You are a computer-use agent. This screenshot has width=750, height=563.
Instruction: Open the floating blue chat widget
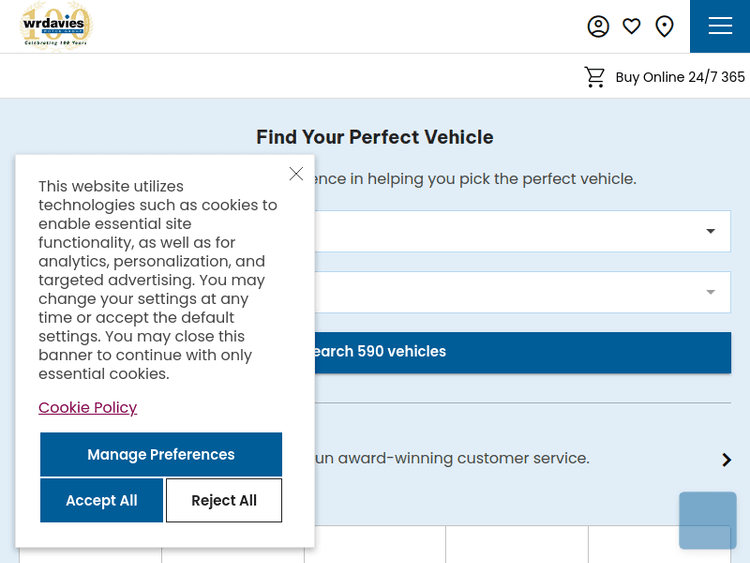click(x=707, y=520)
